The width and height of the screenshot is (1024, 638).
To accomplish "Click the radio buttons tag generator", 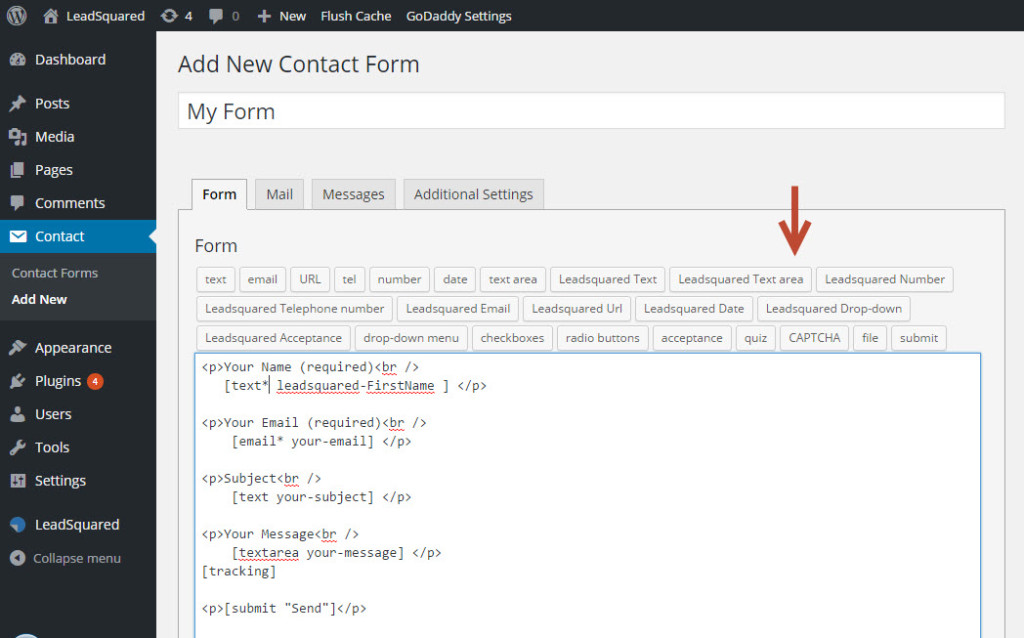I will [602, 338].
